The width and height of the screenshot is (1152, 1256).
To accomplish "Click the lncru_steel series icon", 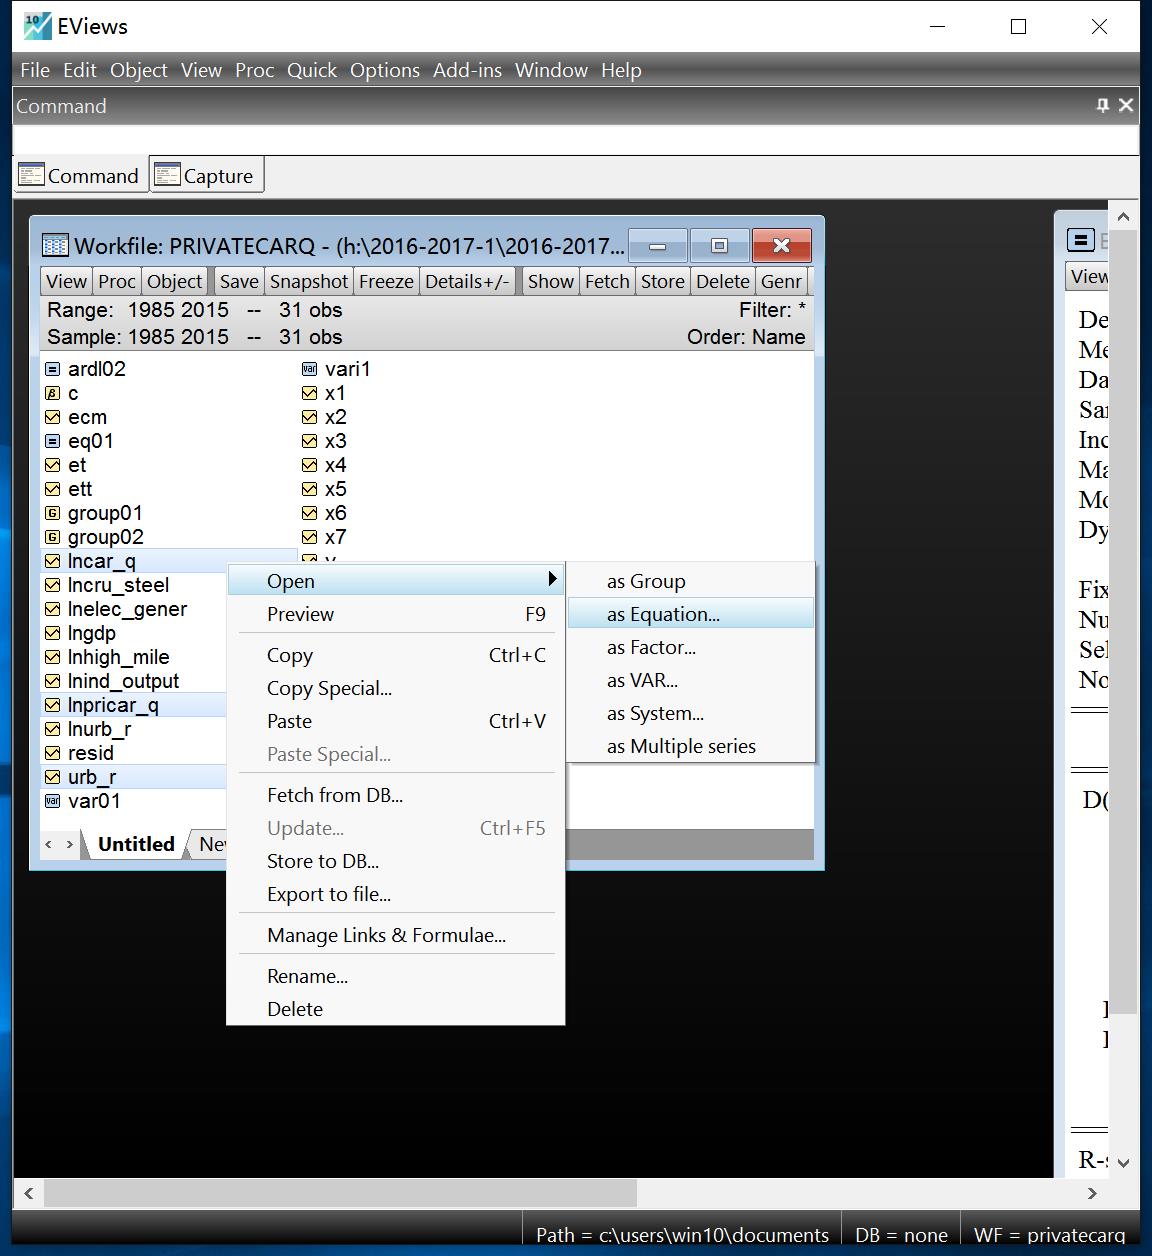I will tap(53, 585).
